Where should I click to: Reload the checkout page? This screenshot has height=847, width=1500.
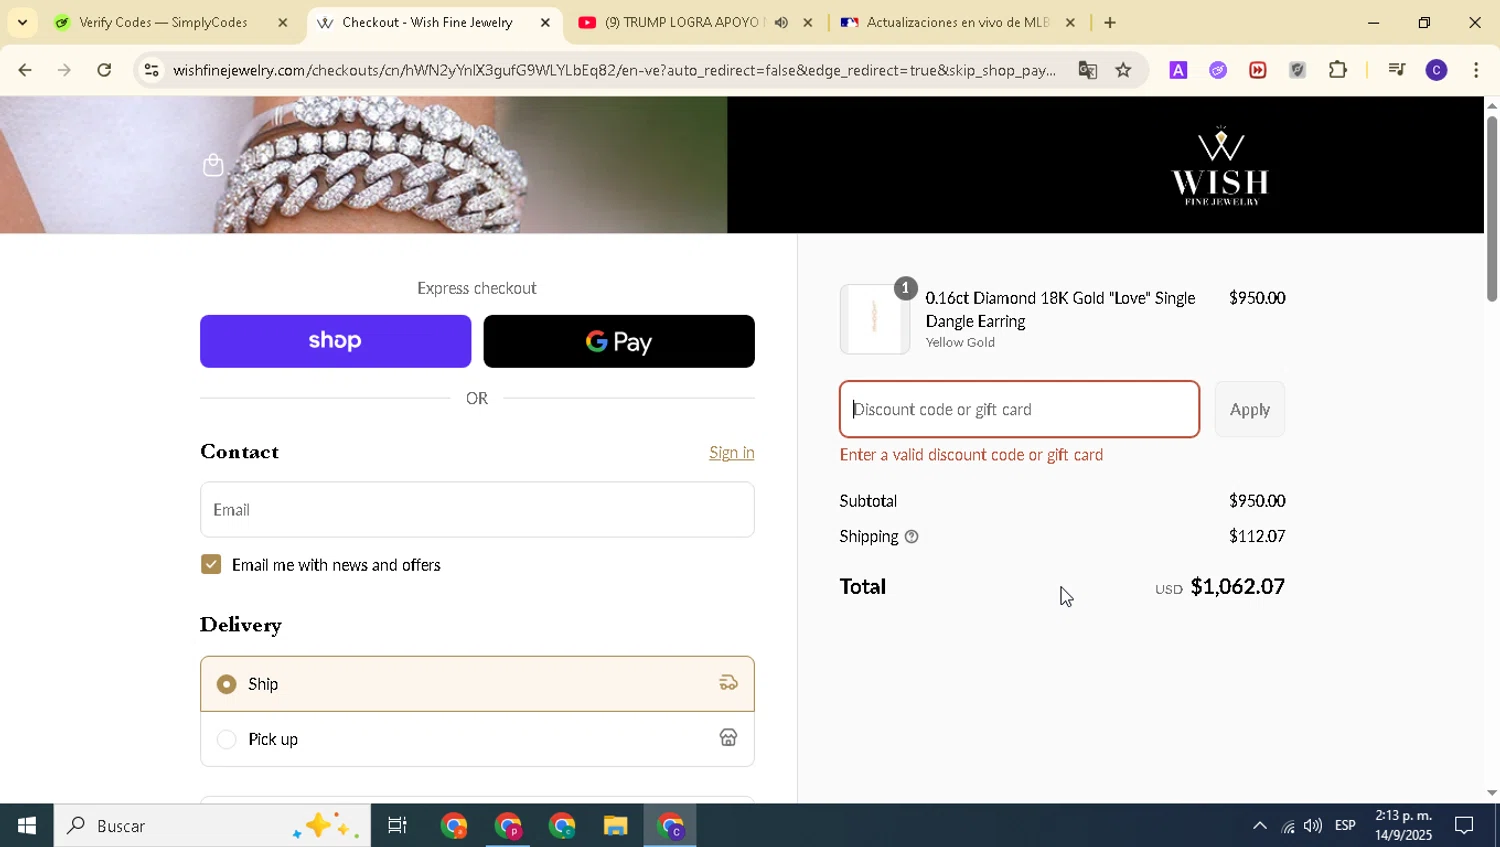104,70
